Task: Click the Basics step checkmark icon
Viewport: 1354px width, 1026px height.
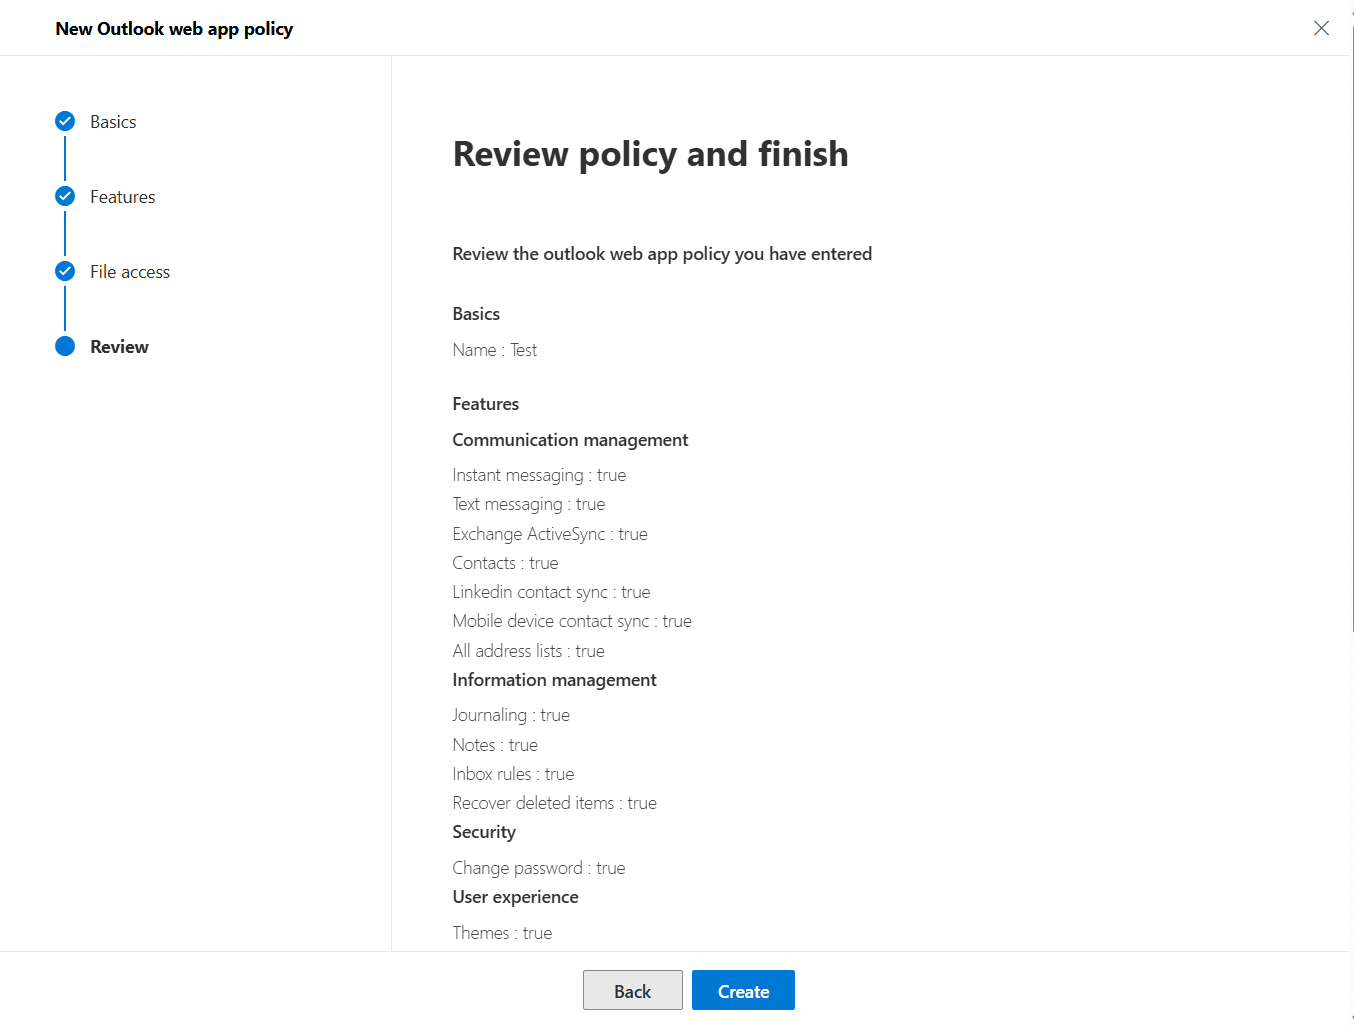Action: coord(64,121)
